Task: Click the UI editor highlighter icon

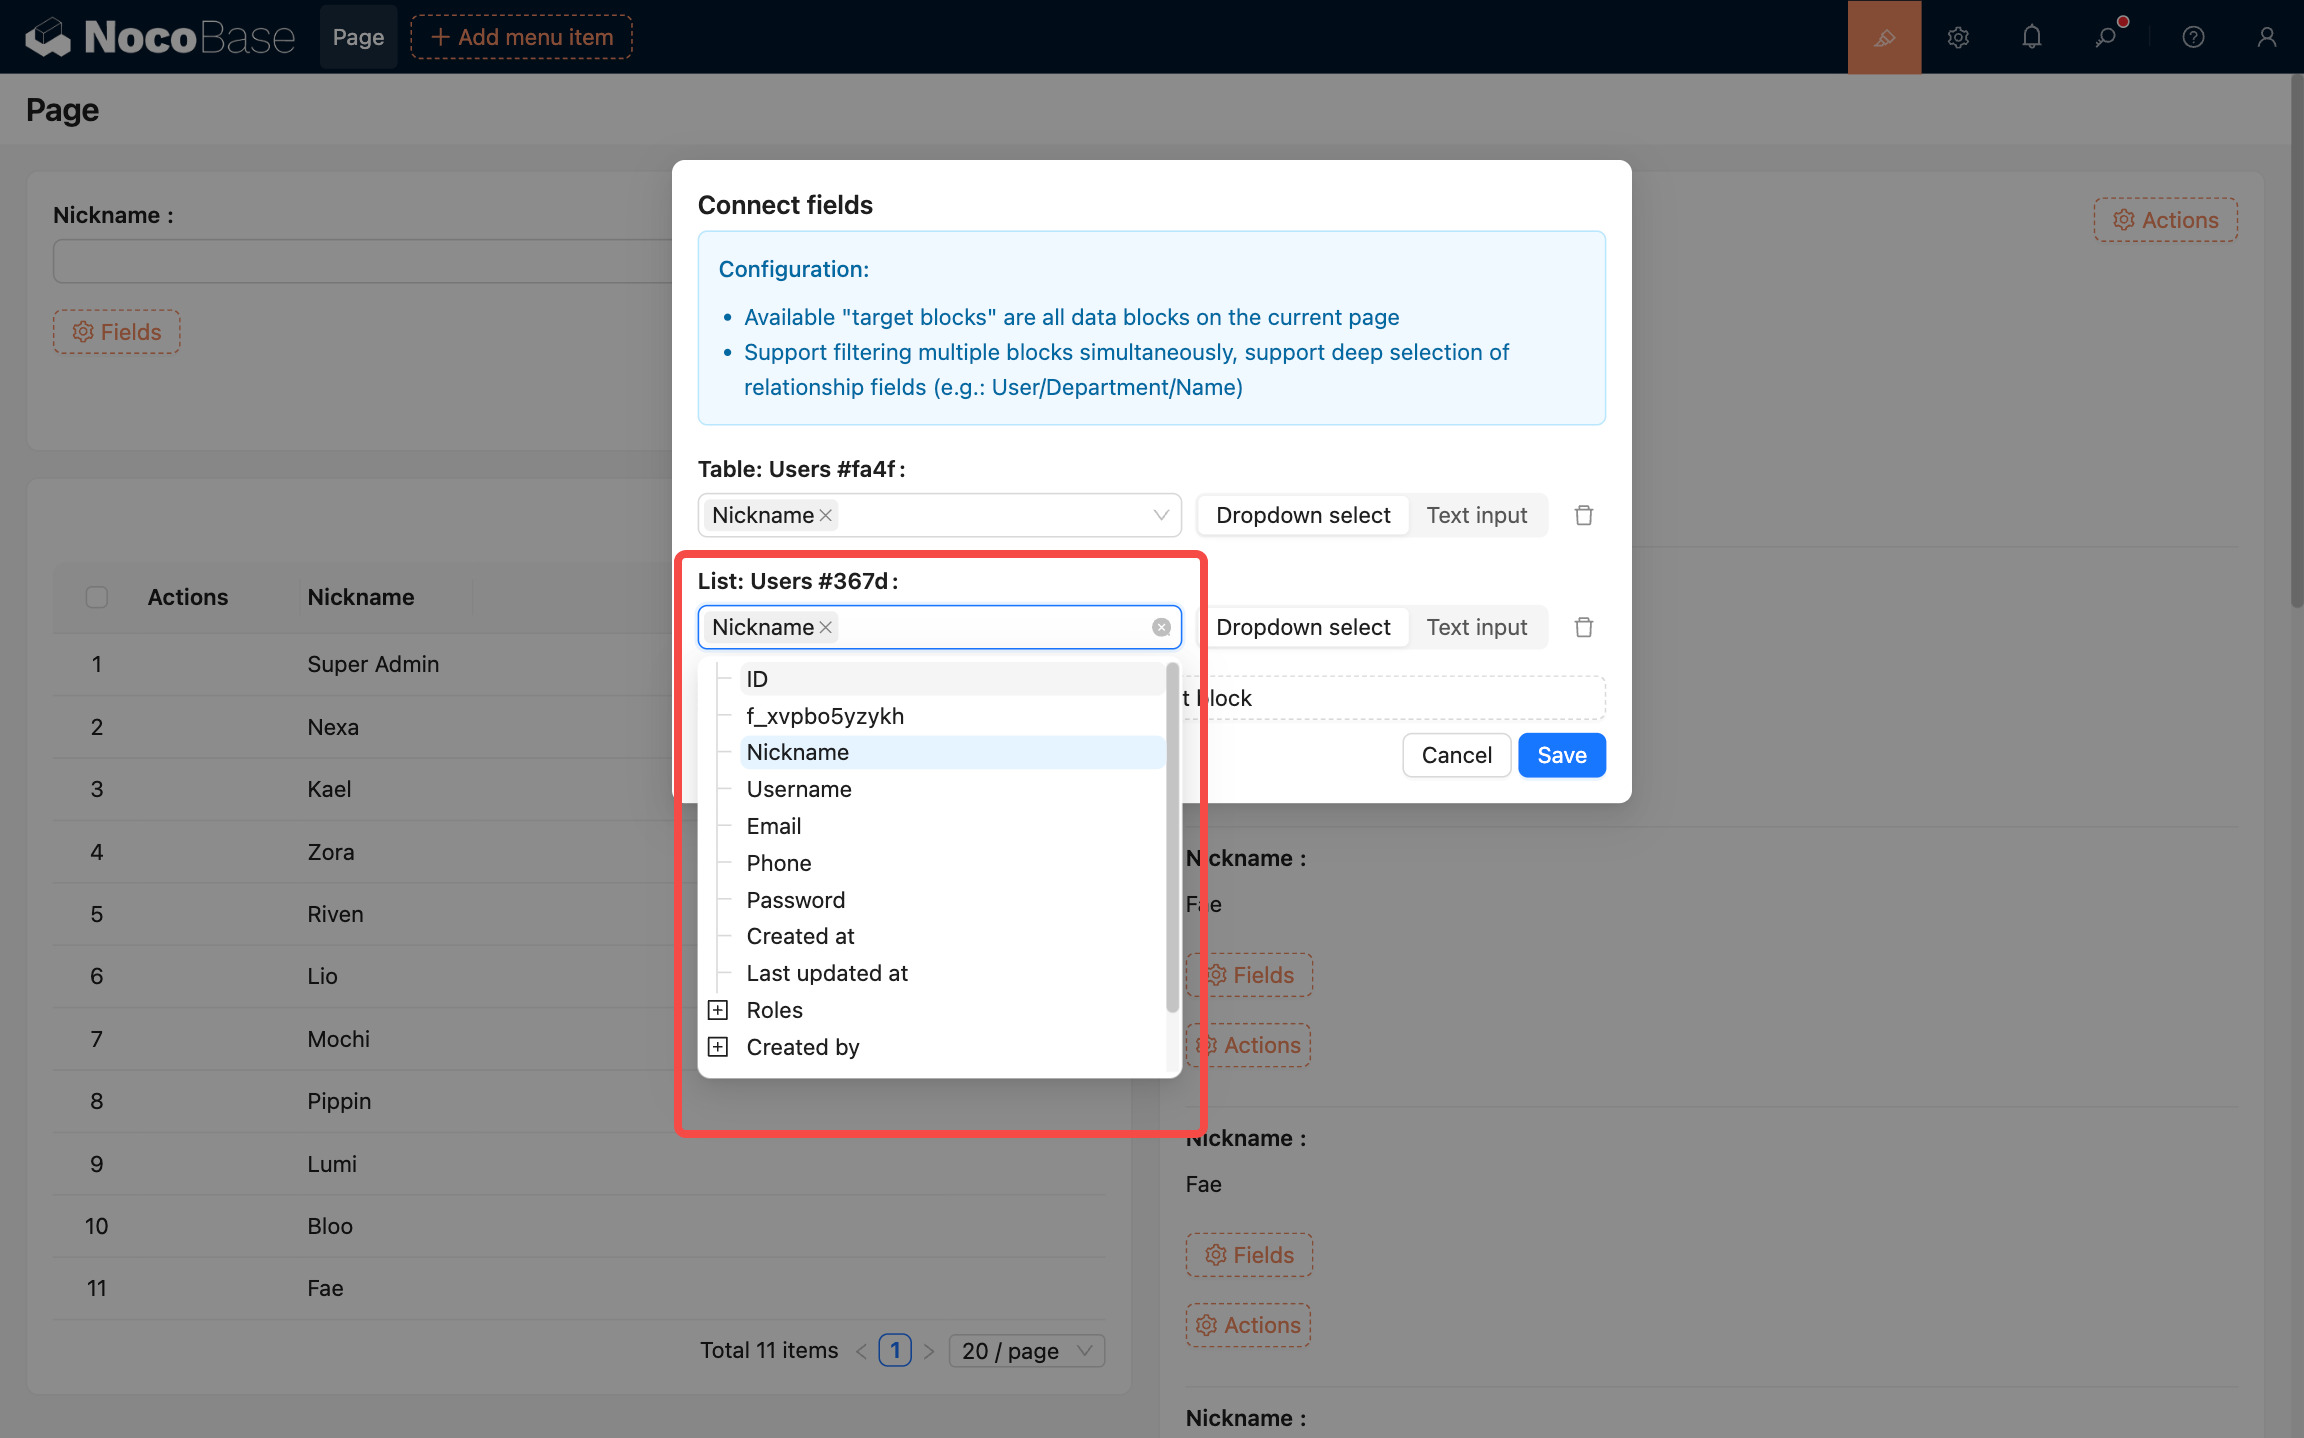Action: click(x=1884, y=37)
